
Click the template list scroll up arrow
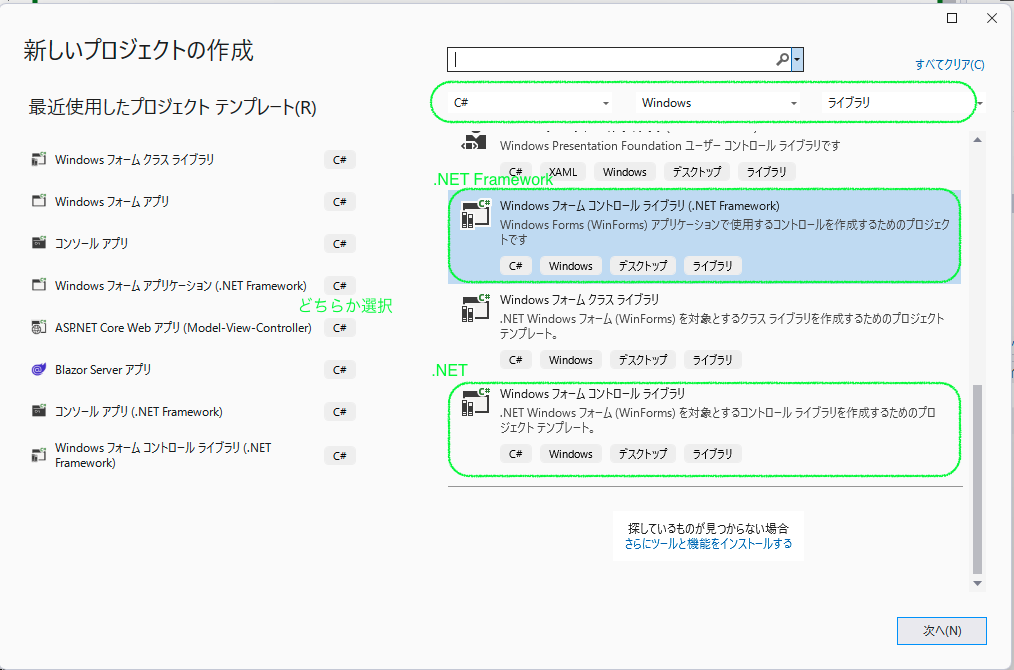977,138
